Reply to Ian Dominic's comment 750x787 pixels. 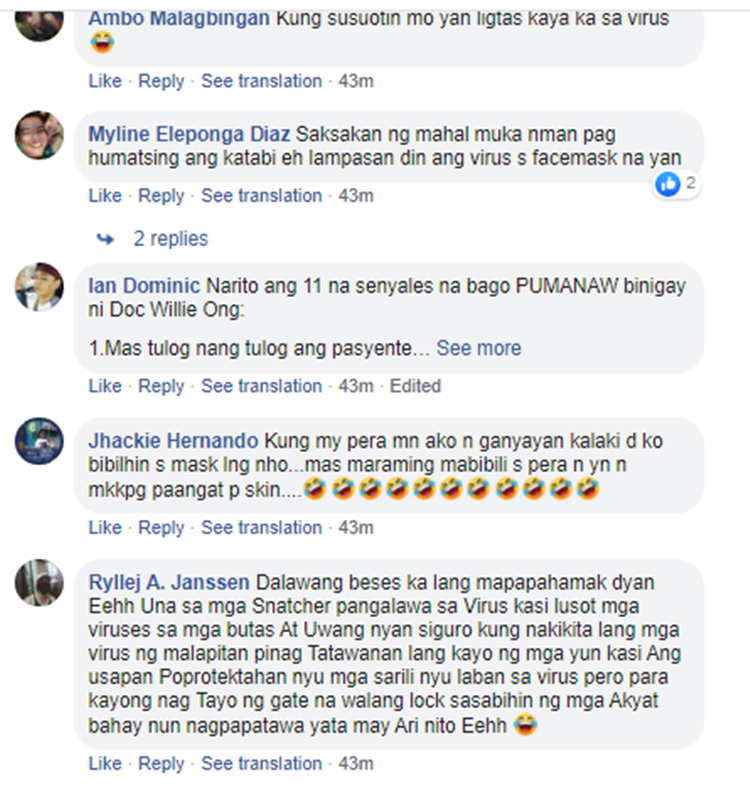161,386
